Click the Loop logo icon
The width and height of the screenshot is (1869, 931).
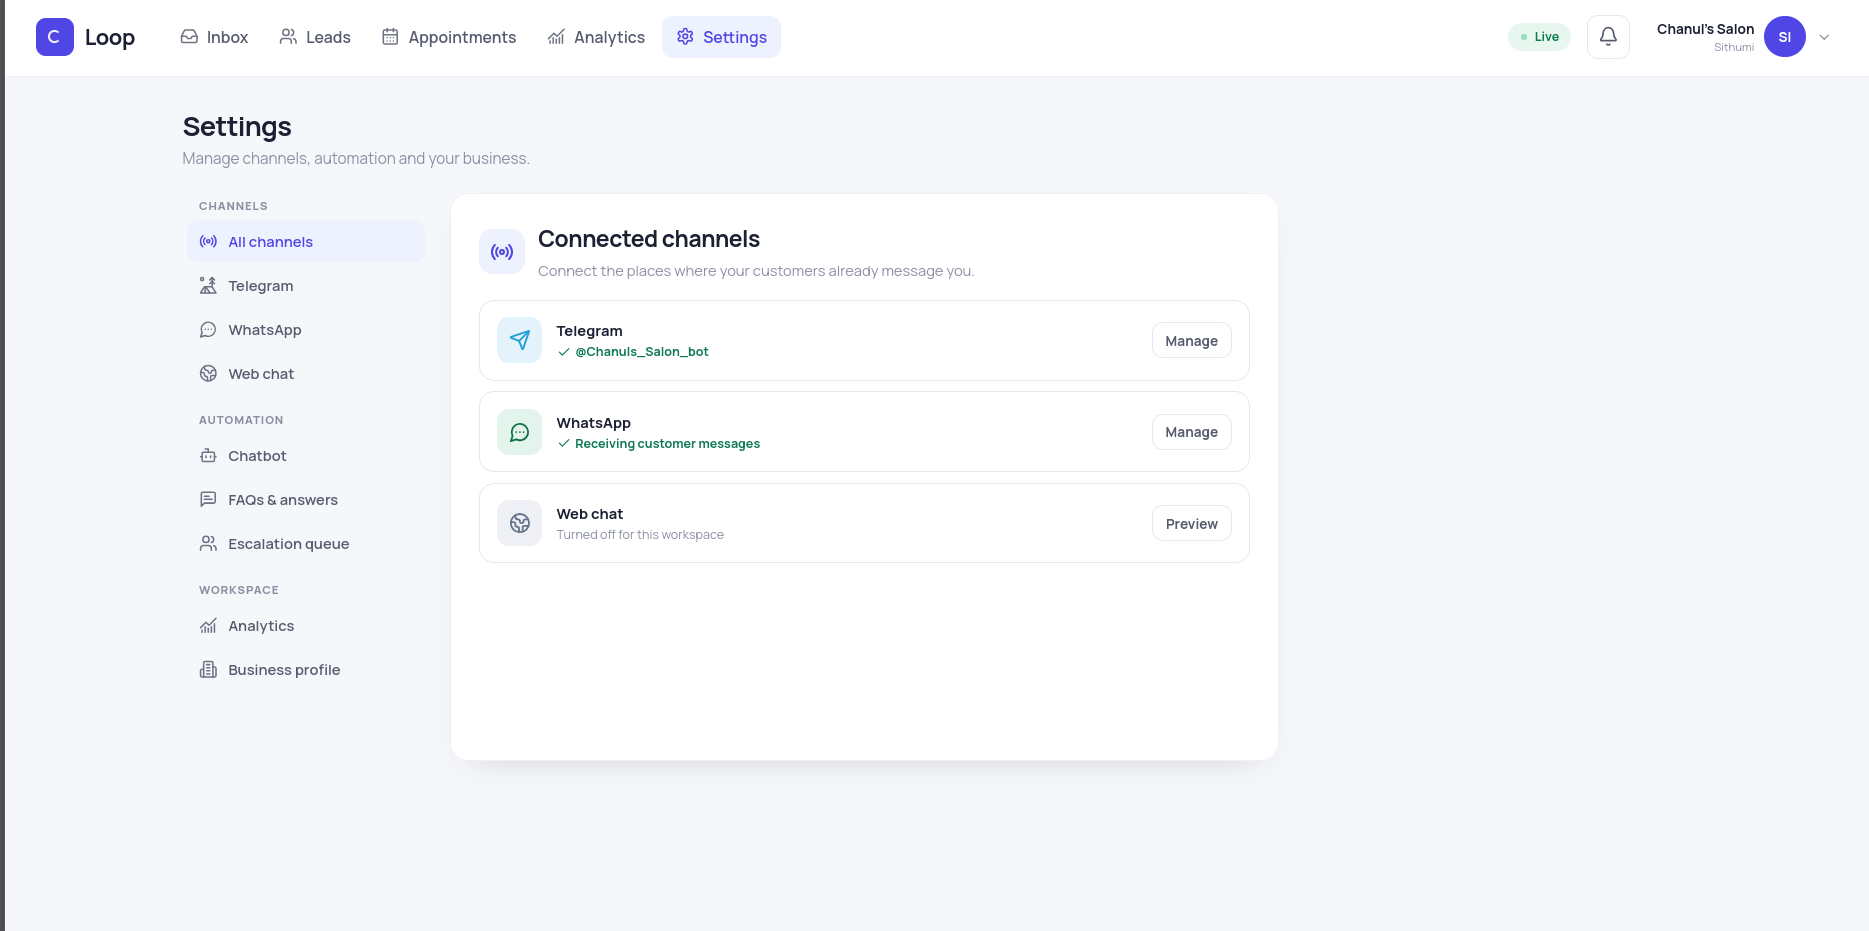point(54,37)
